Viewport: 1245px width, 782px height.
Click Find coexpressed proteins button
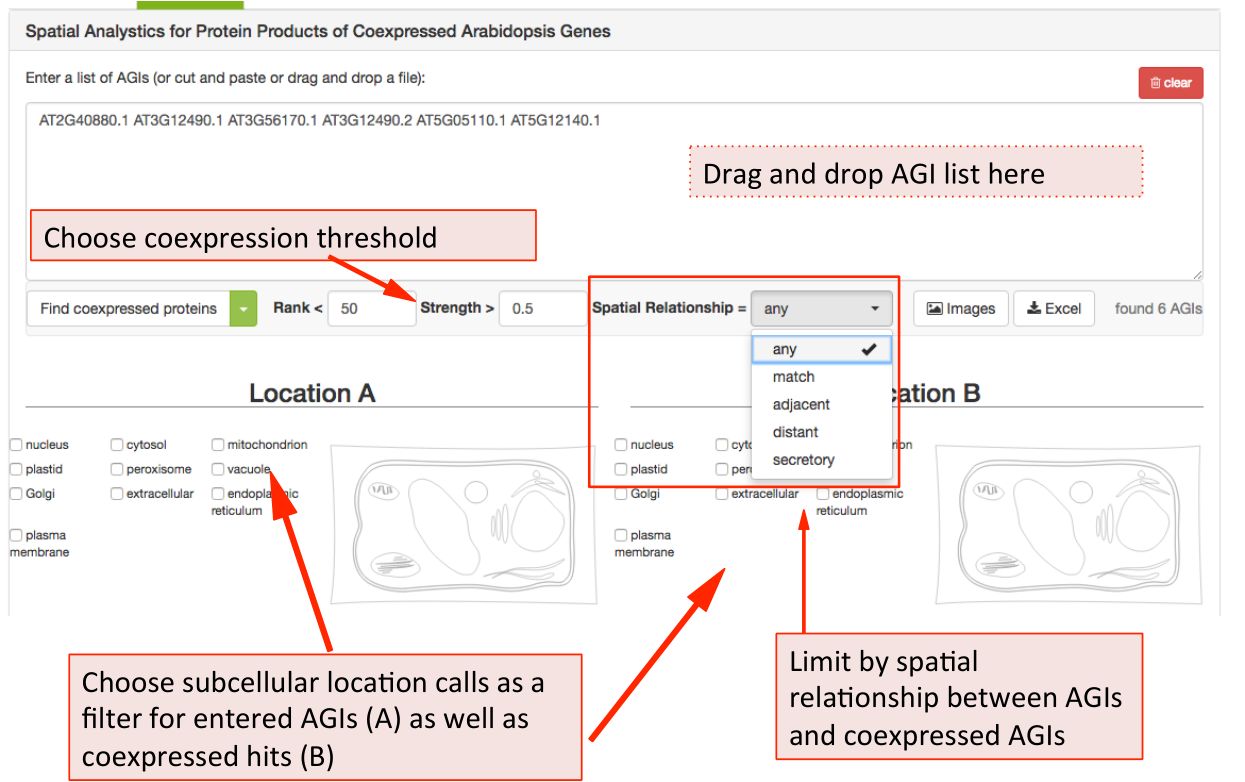point(128,309)
